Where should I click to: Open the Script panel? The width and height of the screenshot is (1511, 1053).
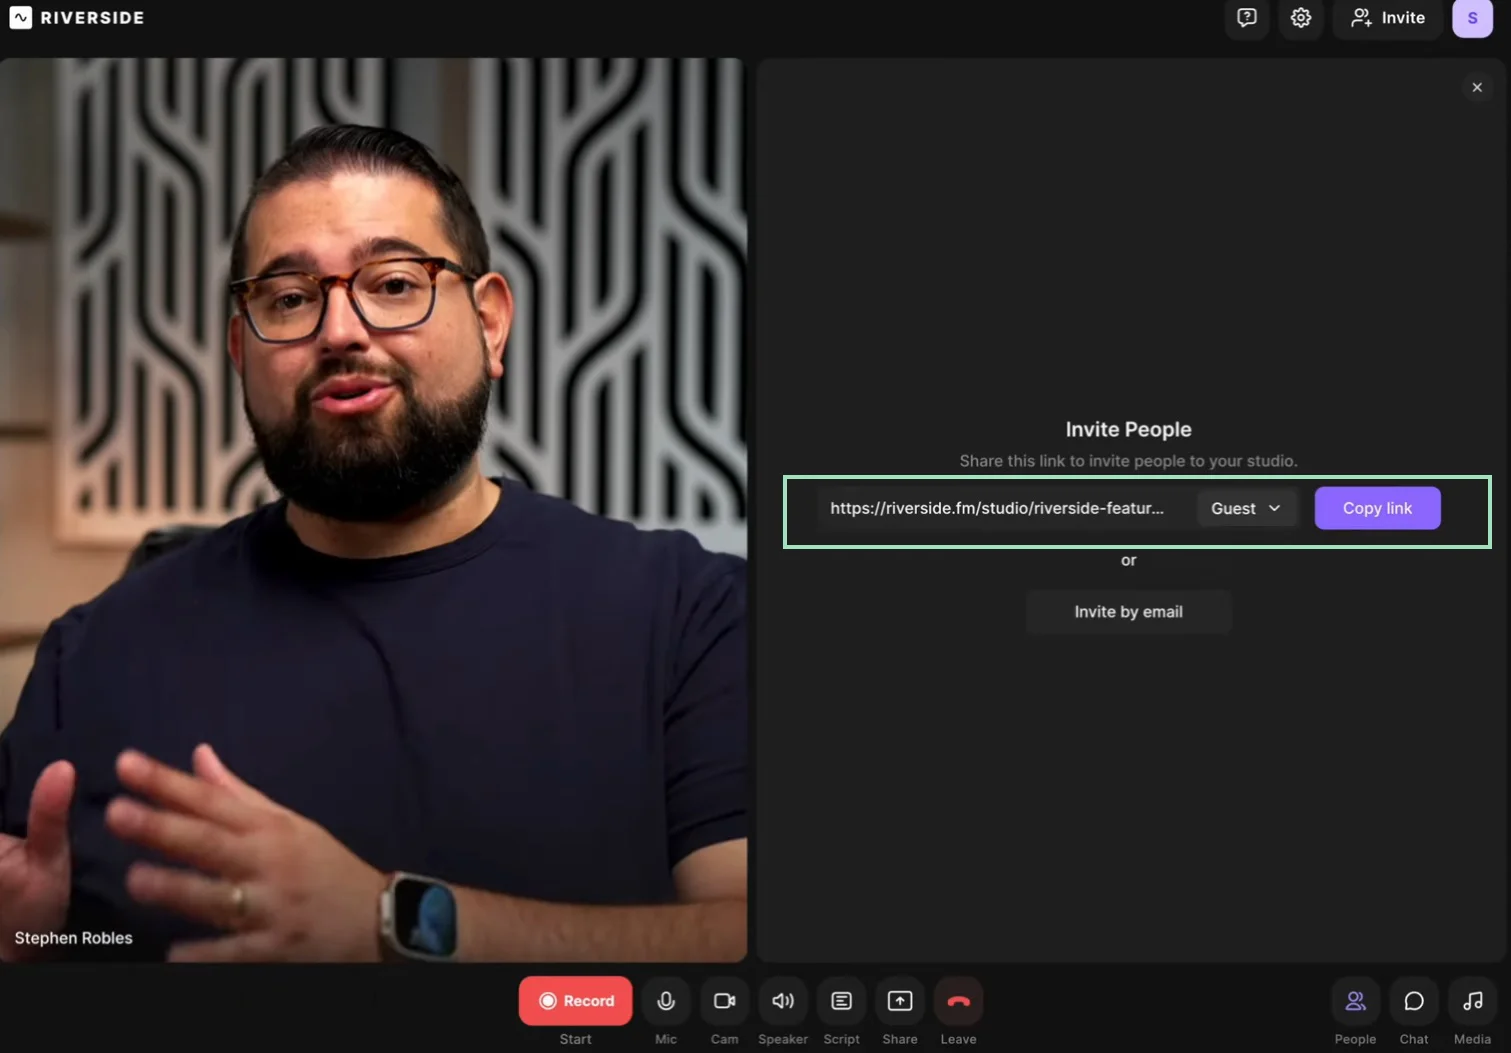tap(841, 1000)
